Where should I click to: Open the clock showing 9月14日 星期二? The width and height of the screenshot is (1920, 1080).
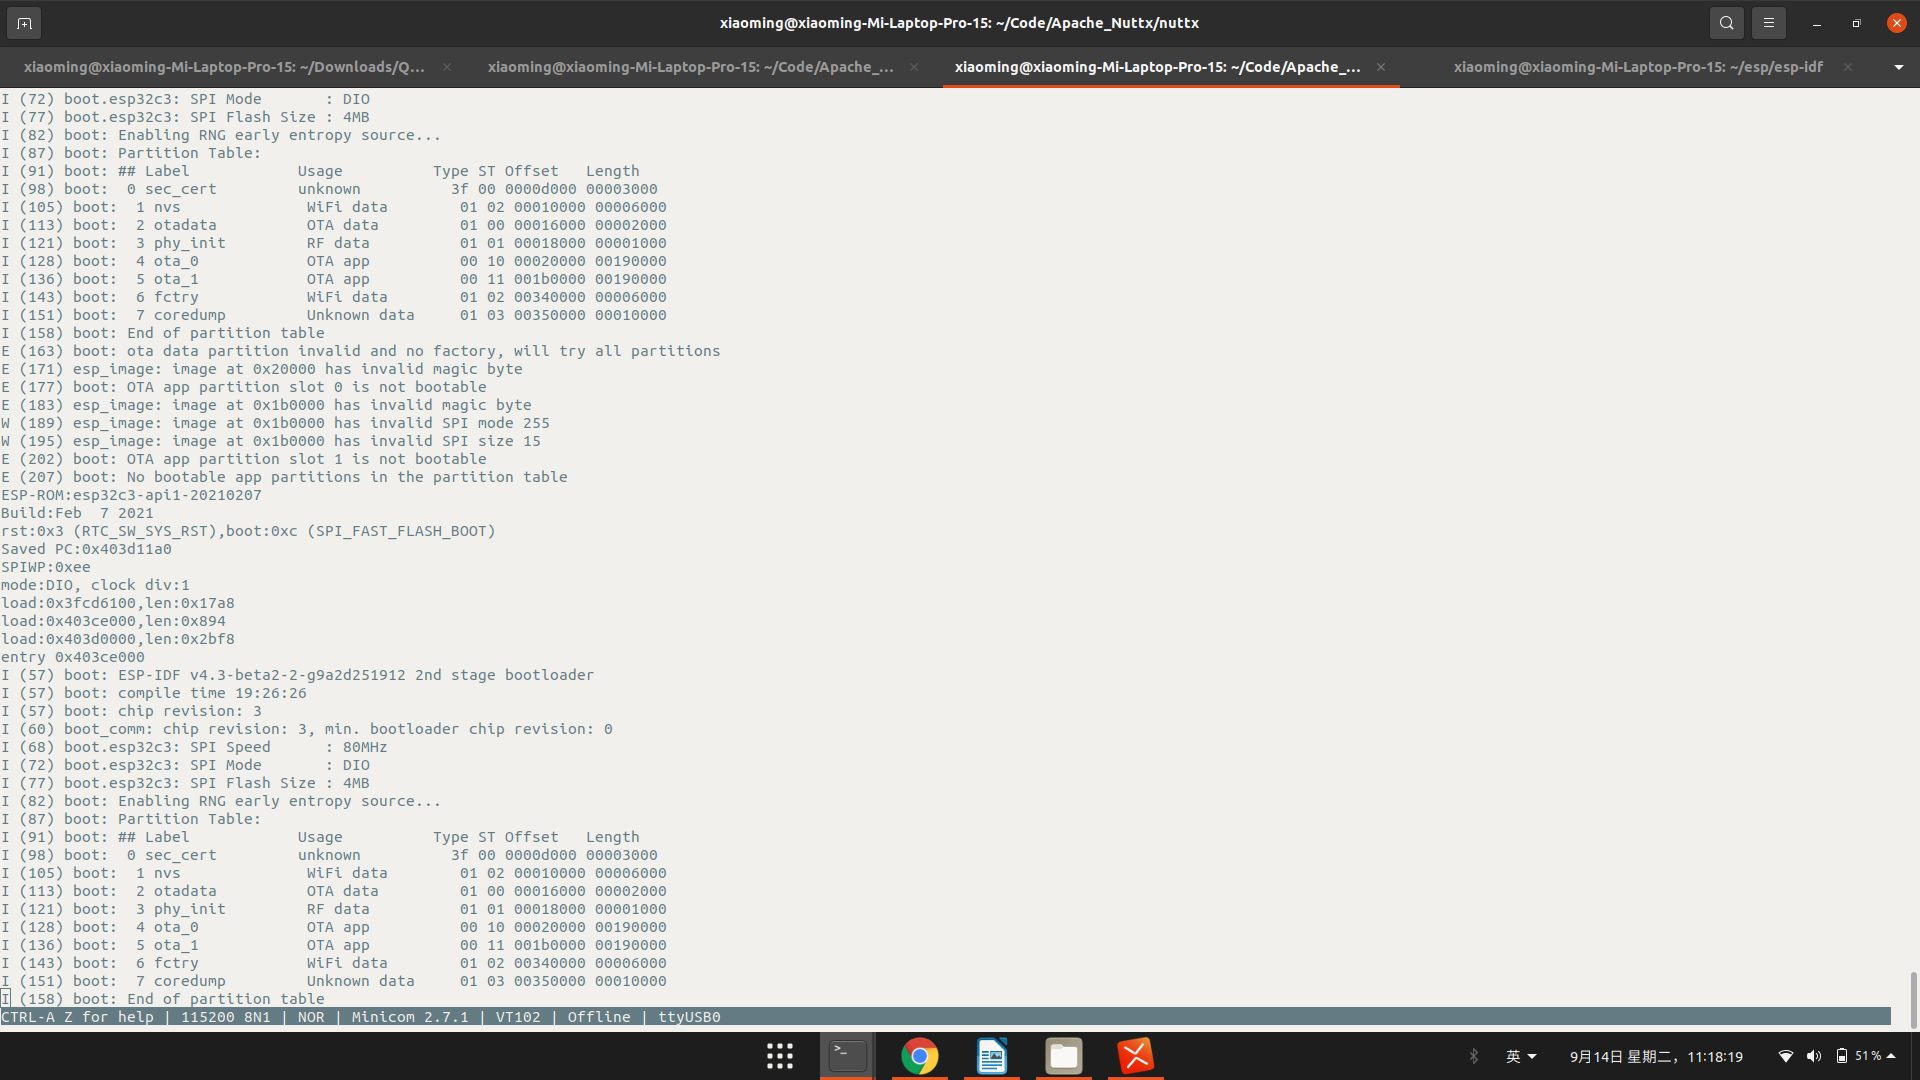(x=1656, y=1056)
